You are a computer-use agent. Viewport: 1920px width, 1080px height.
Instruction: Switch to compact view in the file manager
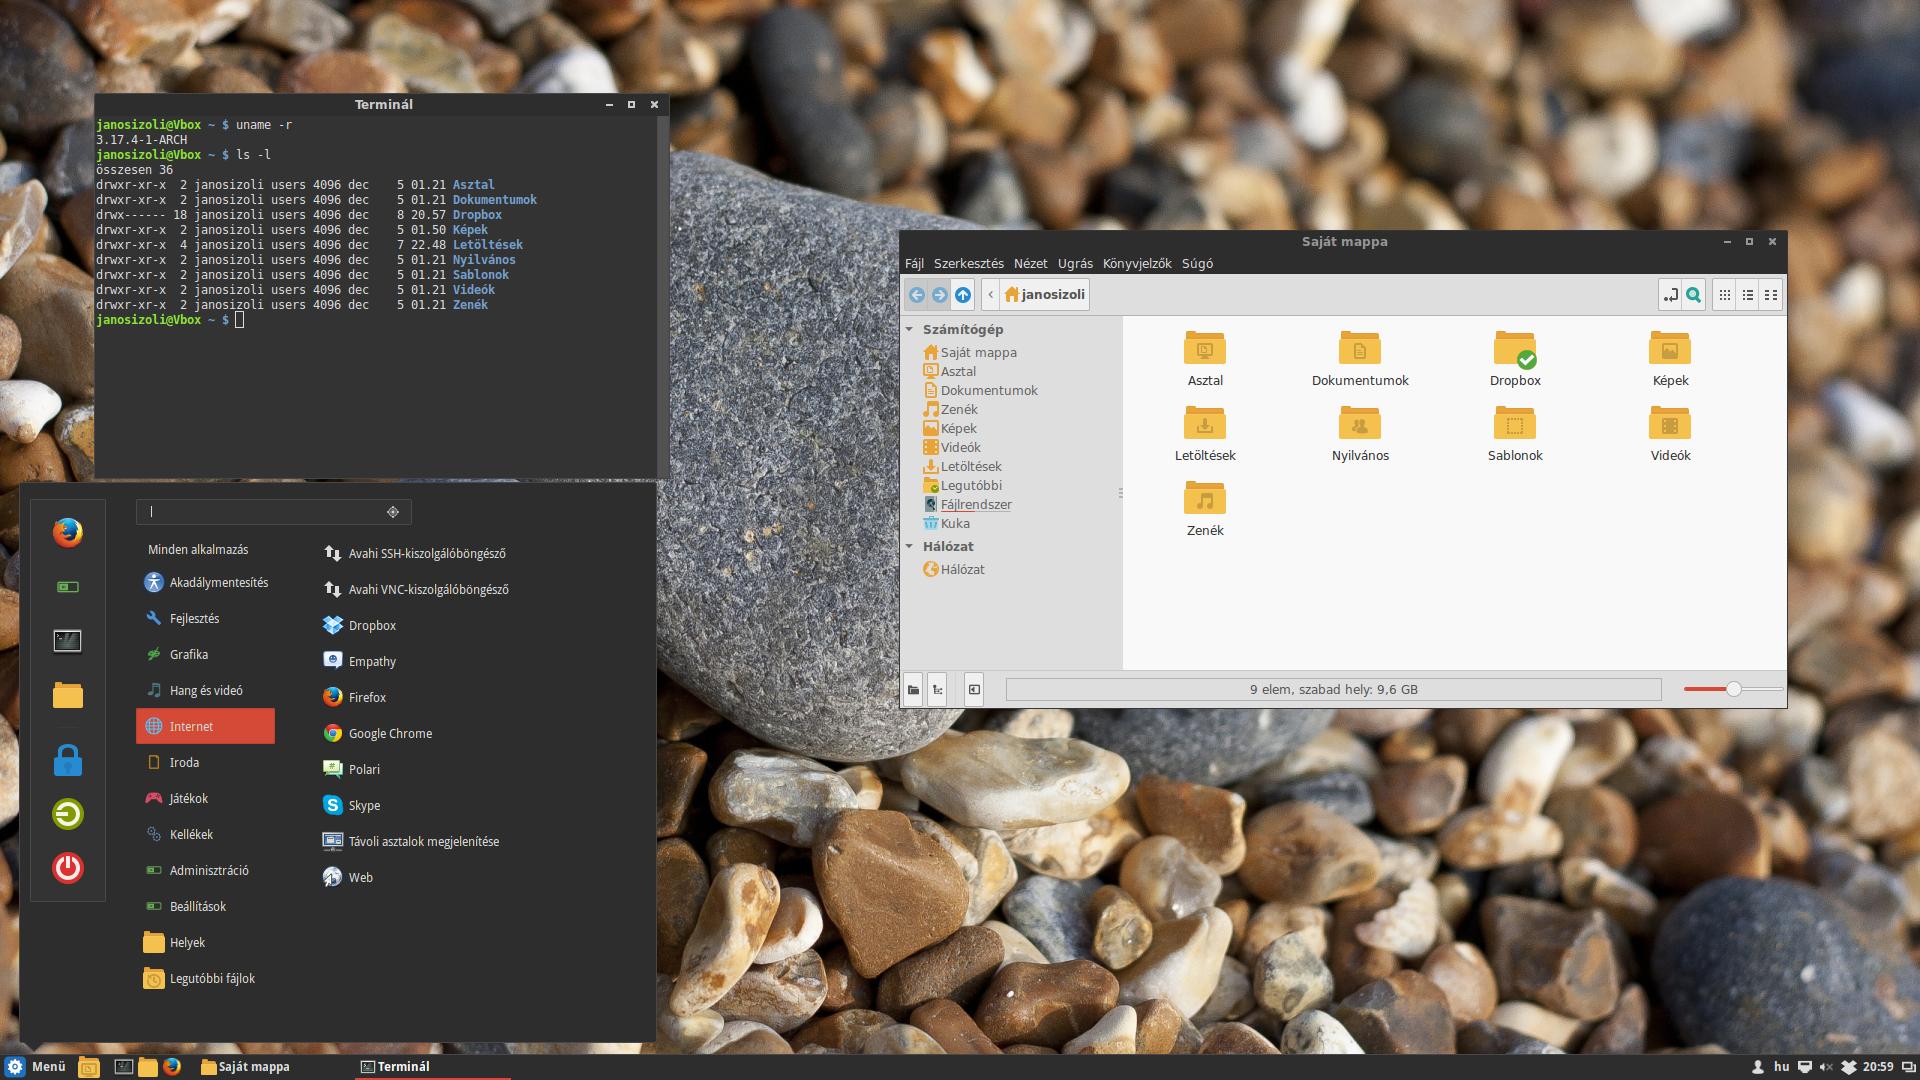pyautogui.click(x=1770, y=295)
